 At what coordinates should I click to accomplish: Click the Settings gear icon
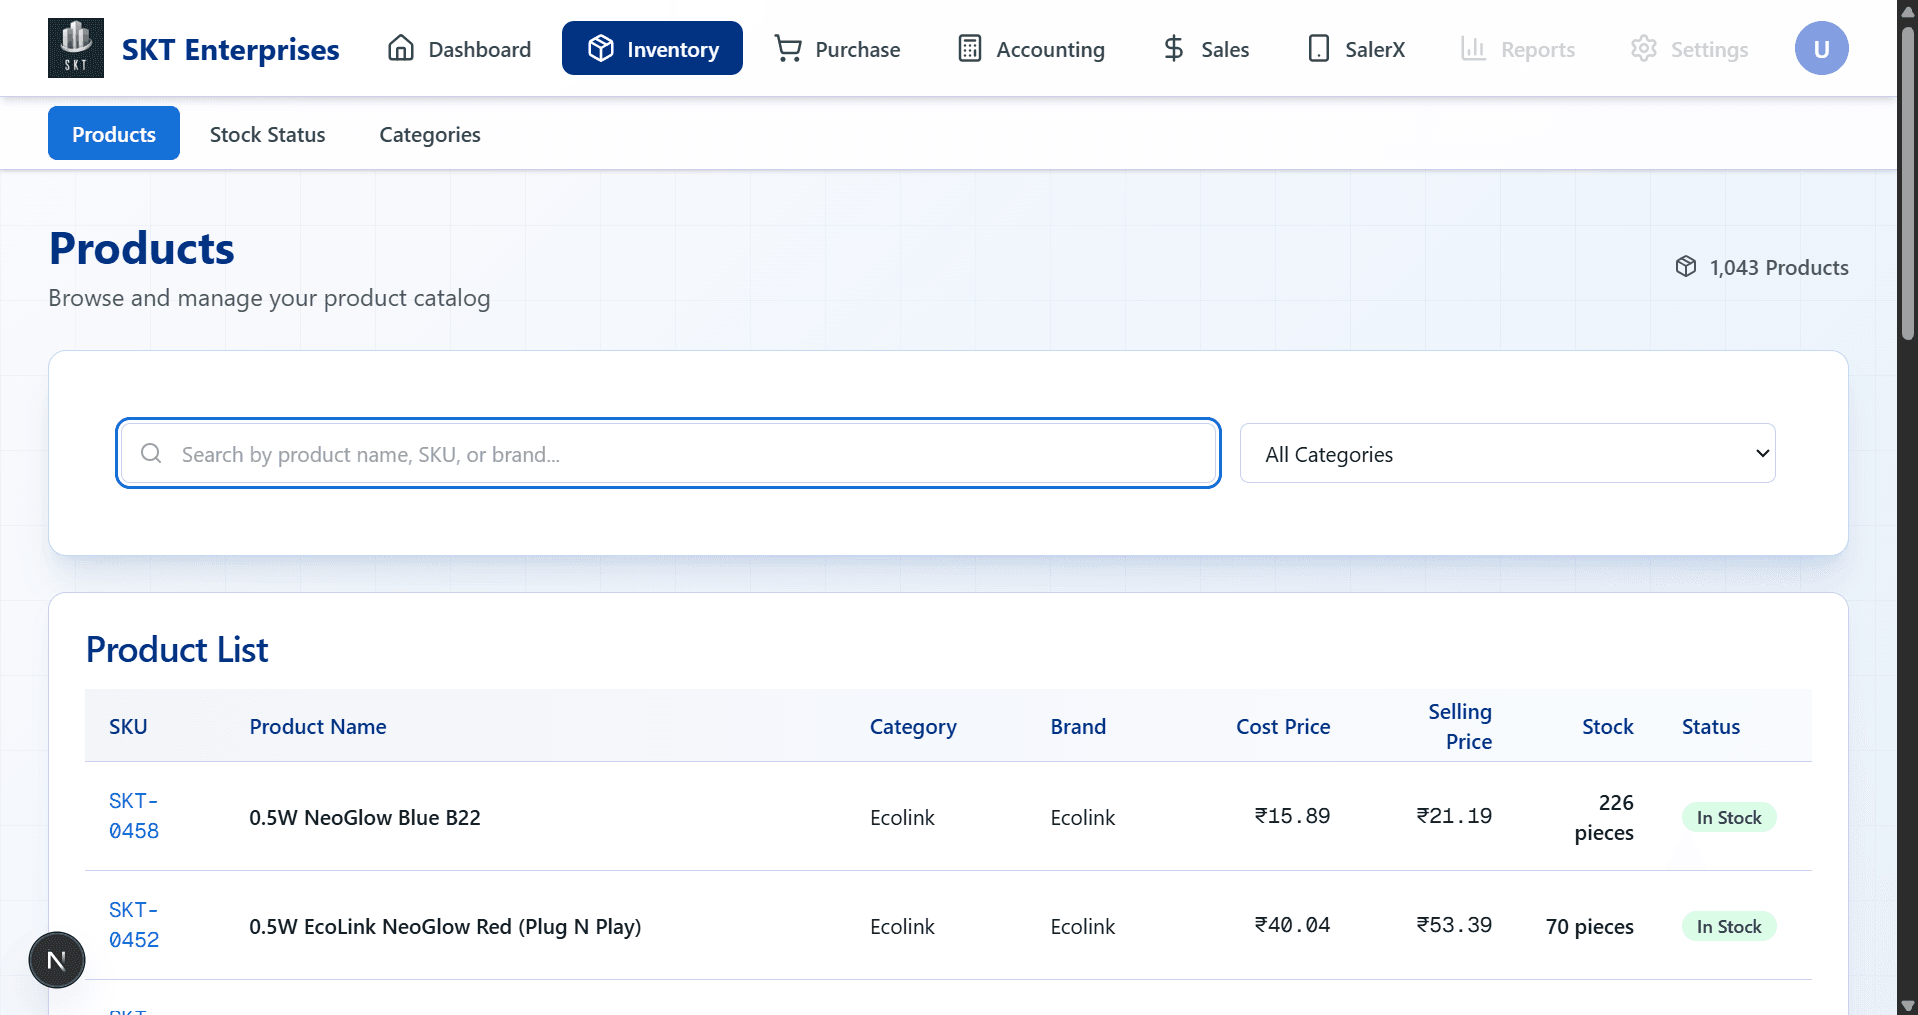[1644, 48]
